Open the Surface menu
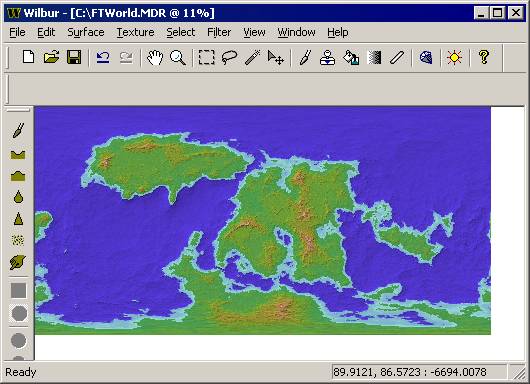 pos(86,32)
